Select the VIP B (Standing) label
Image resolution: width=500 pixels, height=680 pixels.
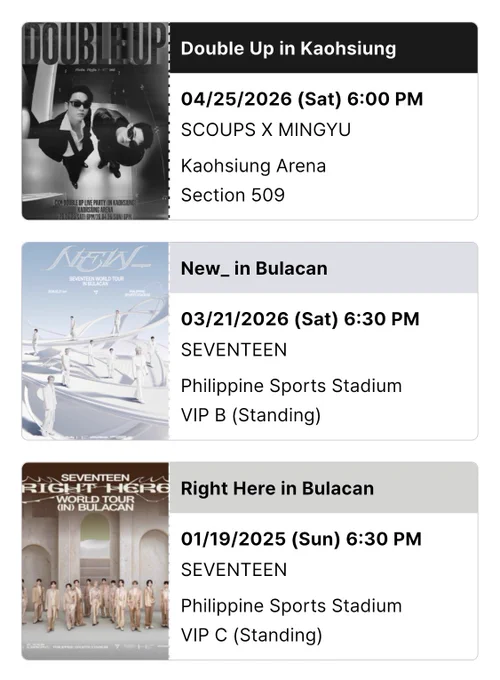click(x=251, y=415)
